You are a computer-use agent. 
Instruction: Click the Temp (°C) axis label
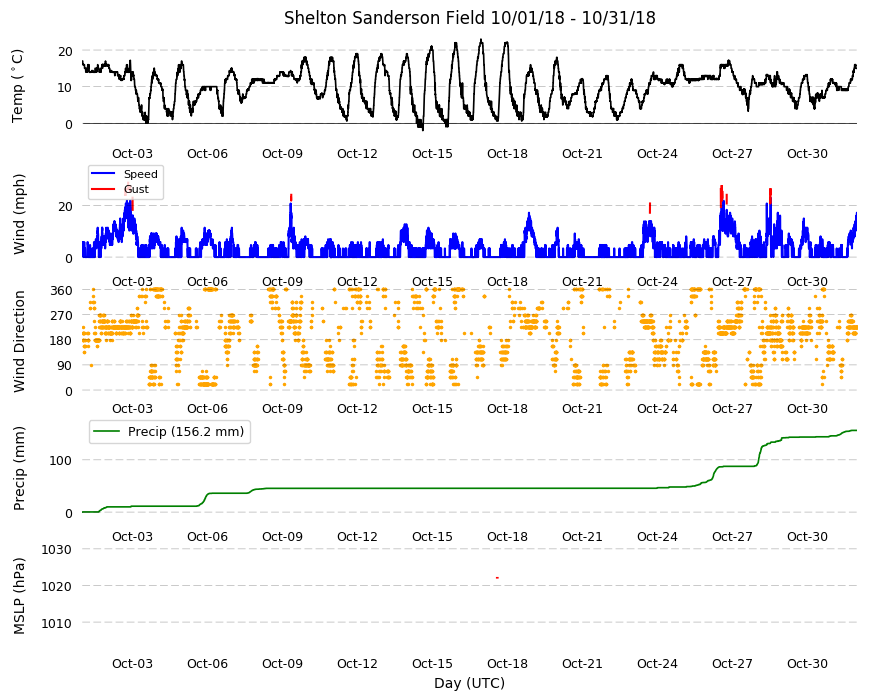[18, 85]
